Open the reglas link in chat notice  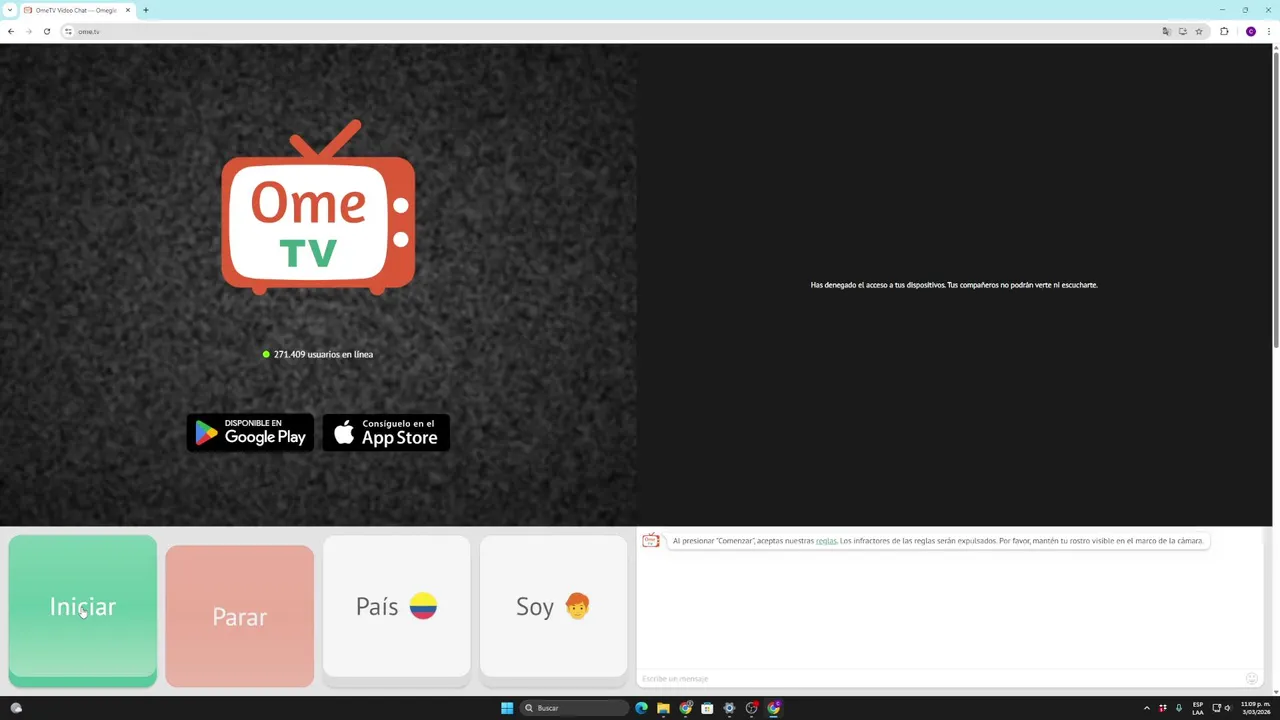pyautogui.click(x=826, y=541)
